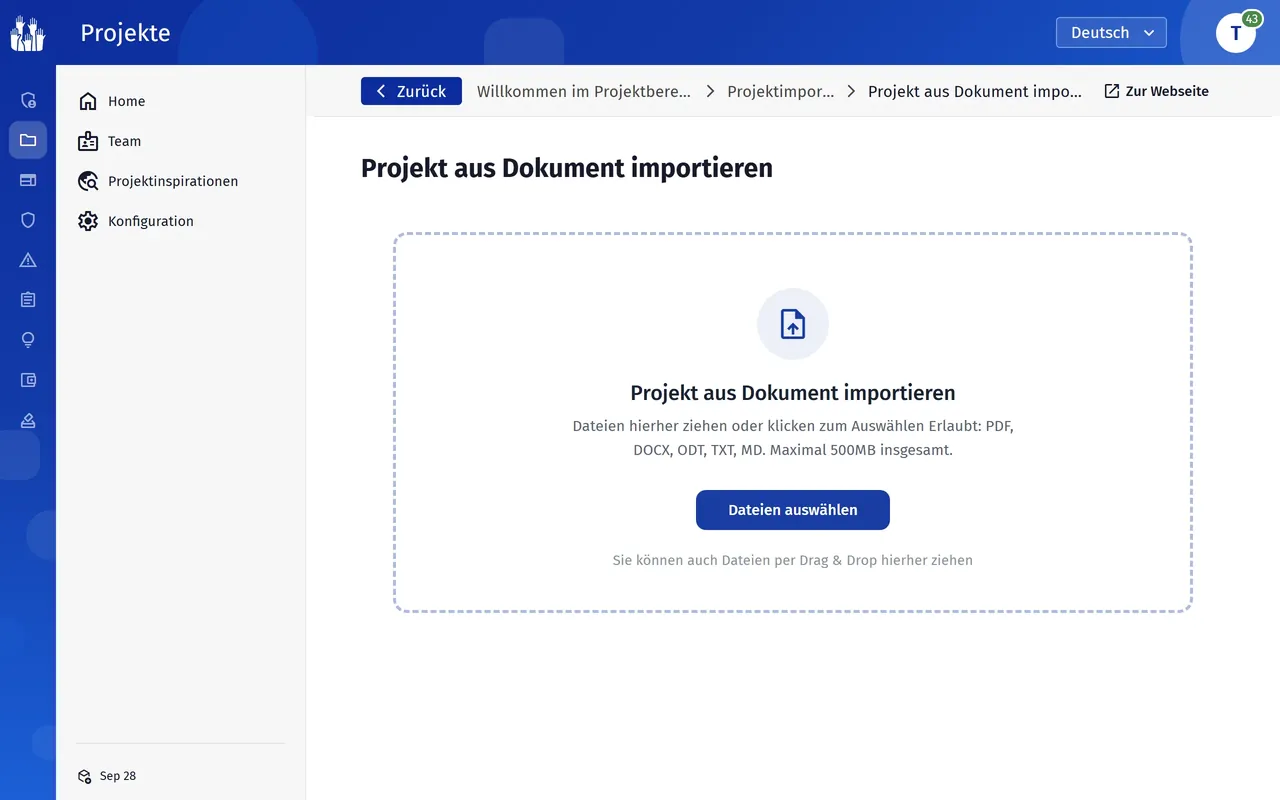The image size is (1280, 800).
Task: Click the document upload icon in the drop zone
Action: [793, 324]
